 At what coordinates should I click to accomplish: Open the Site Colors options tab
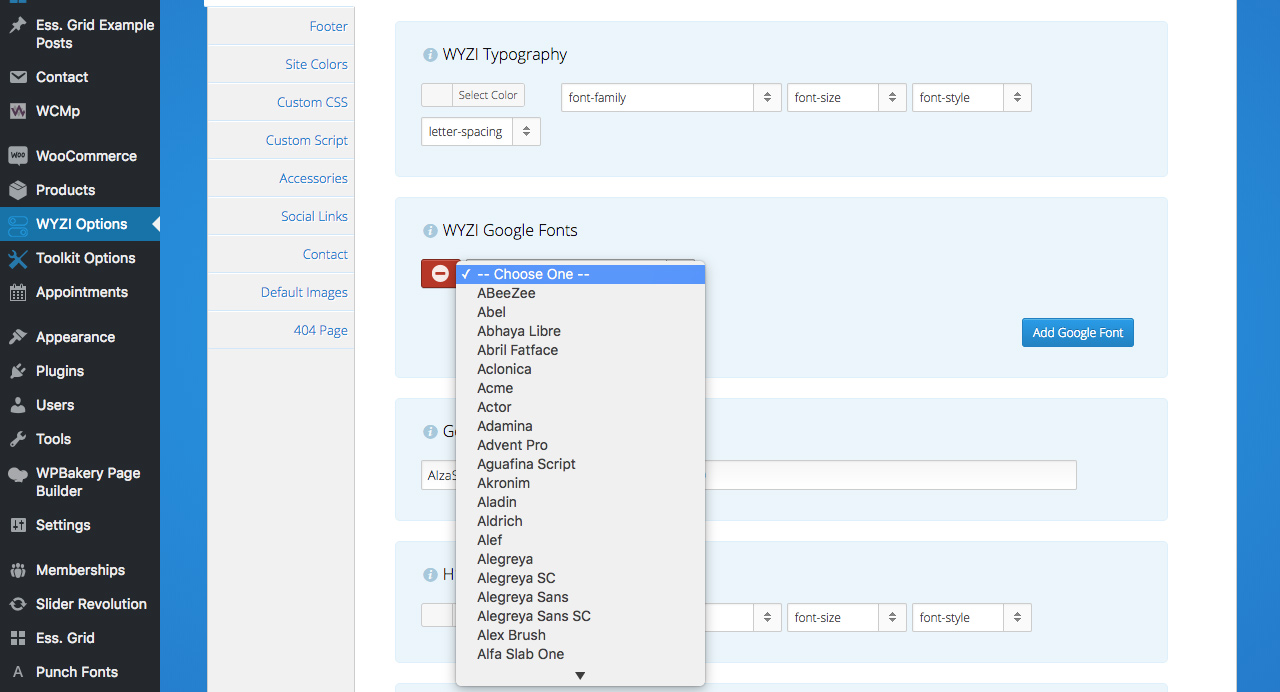coord(281,64)
